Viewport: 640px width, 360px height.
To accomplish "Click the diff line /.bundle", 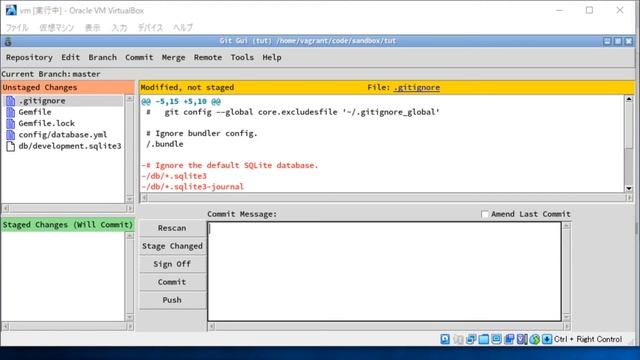I will (164, 144).
